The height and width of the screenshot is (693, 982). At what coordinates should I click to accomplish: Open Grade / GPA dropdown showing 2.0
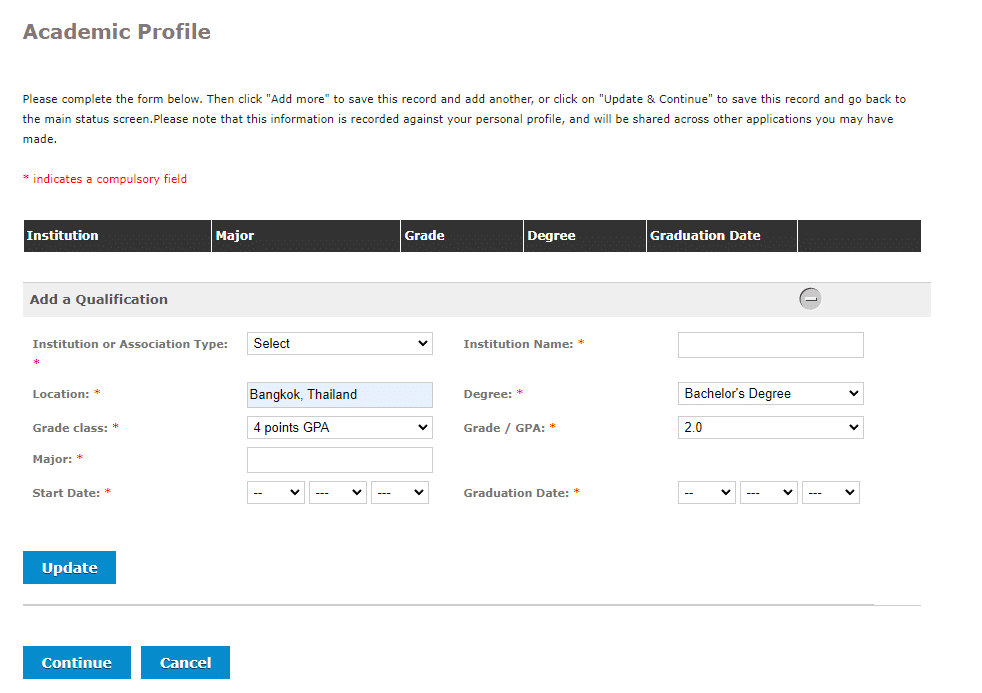click(770, 428)
